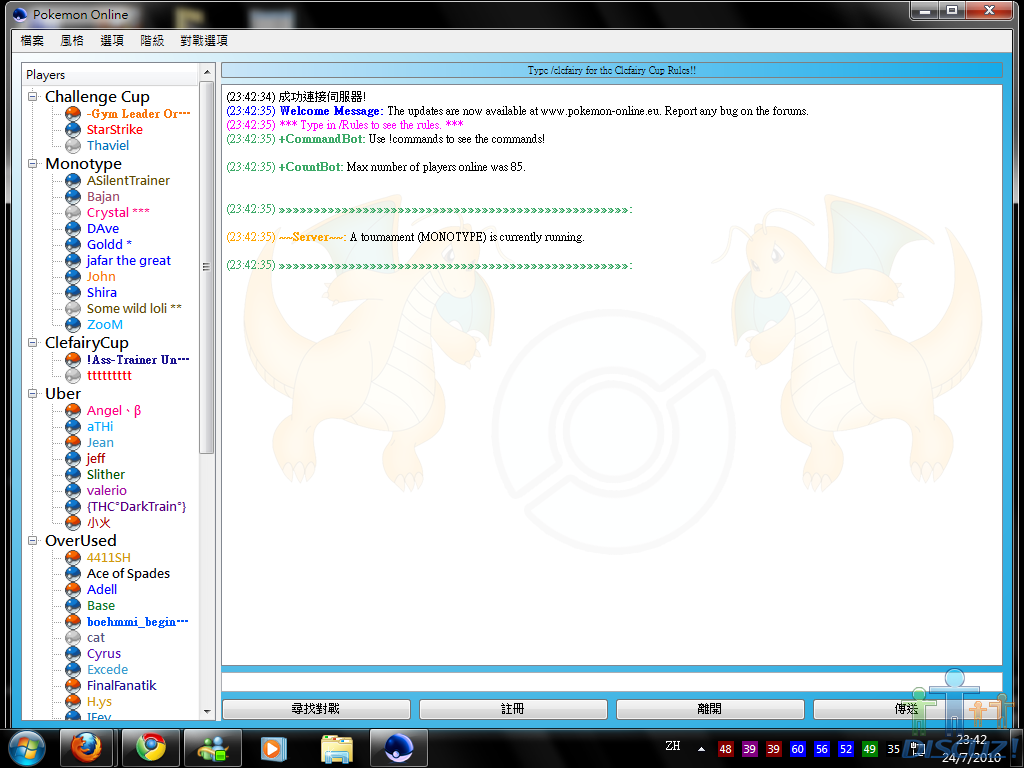The width and height of the screenshot is (1024, 768).
Task: Focus the chat message input field
Action: [611, 682]
